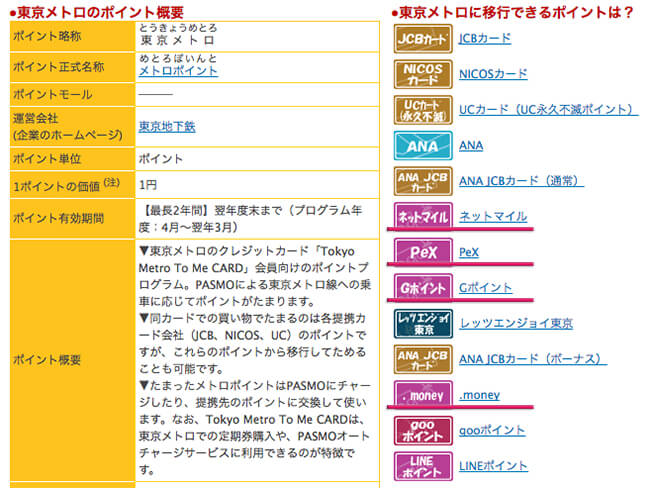The width and height of the screenshot is (650, 488).
Task: Click the JCBカード brown badge icon
Action: (423, 39)
